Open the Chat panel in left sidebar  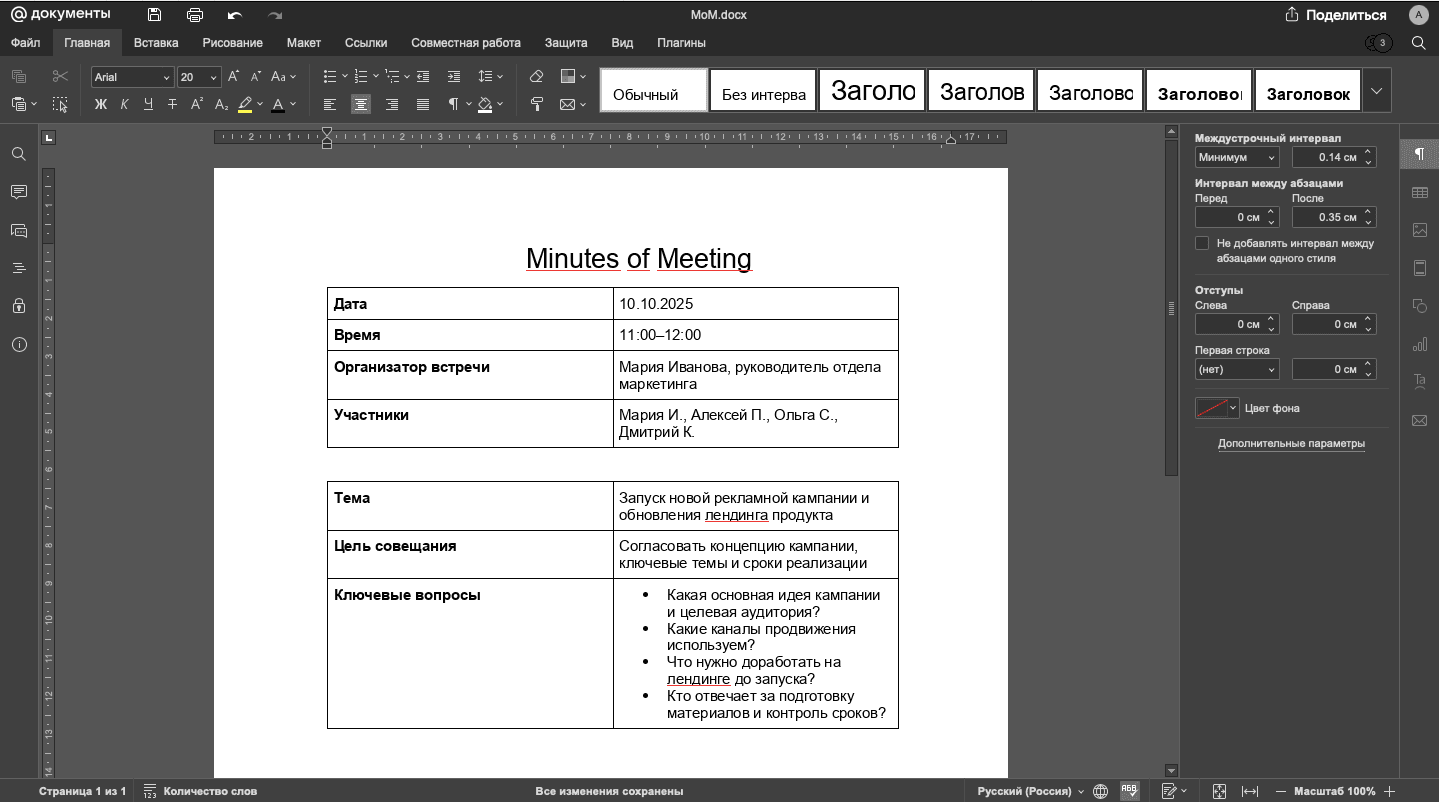(x=18, y=230)
